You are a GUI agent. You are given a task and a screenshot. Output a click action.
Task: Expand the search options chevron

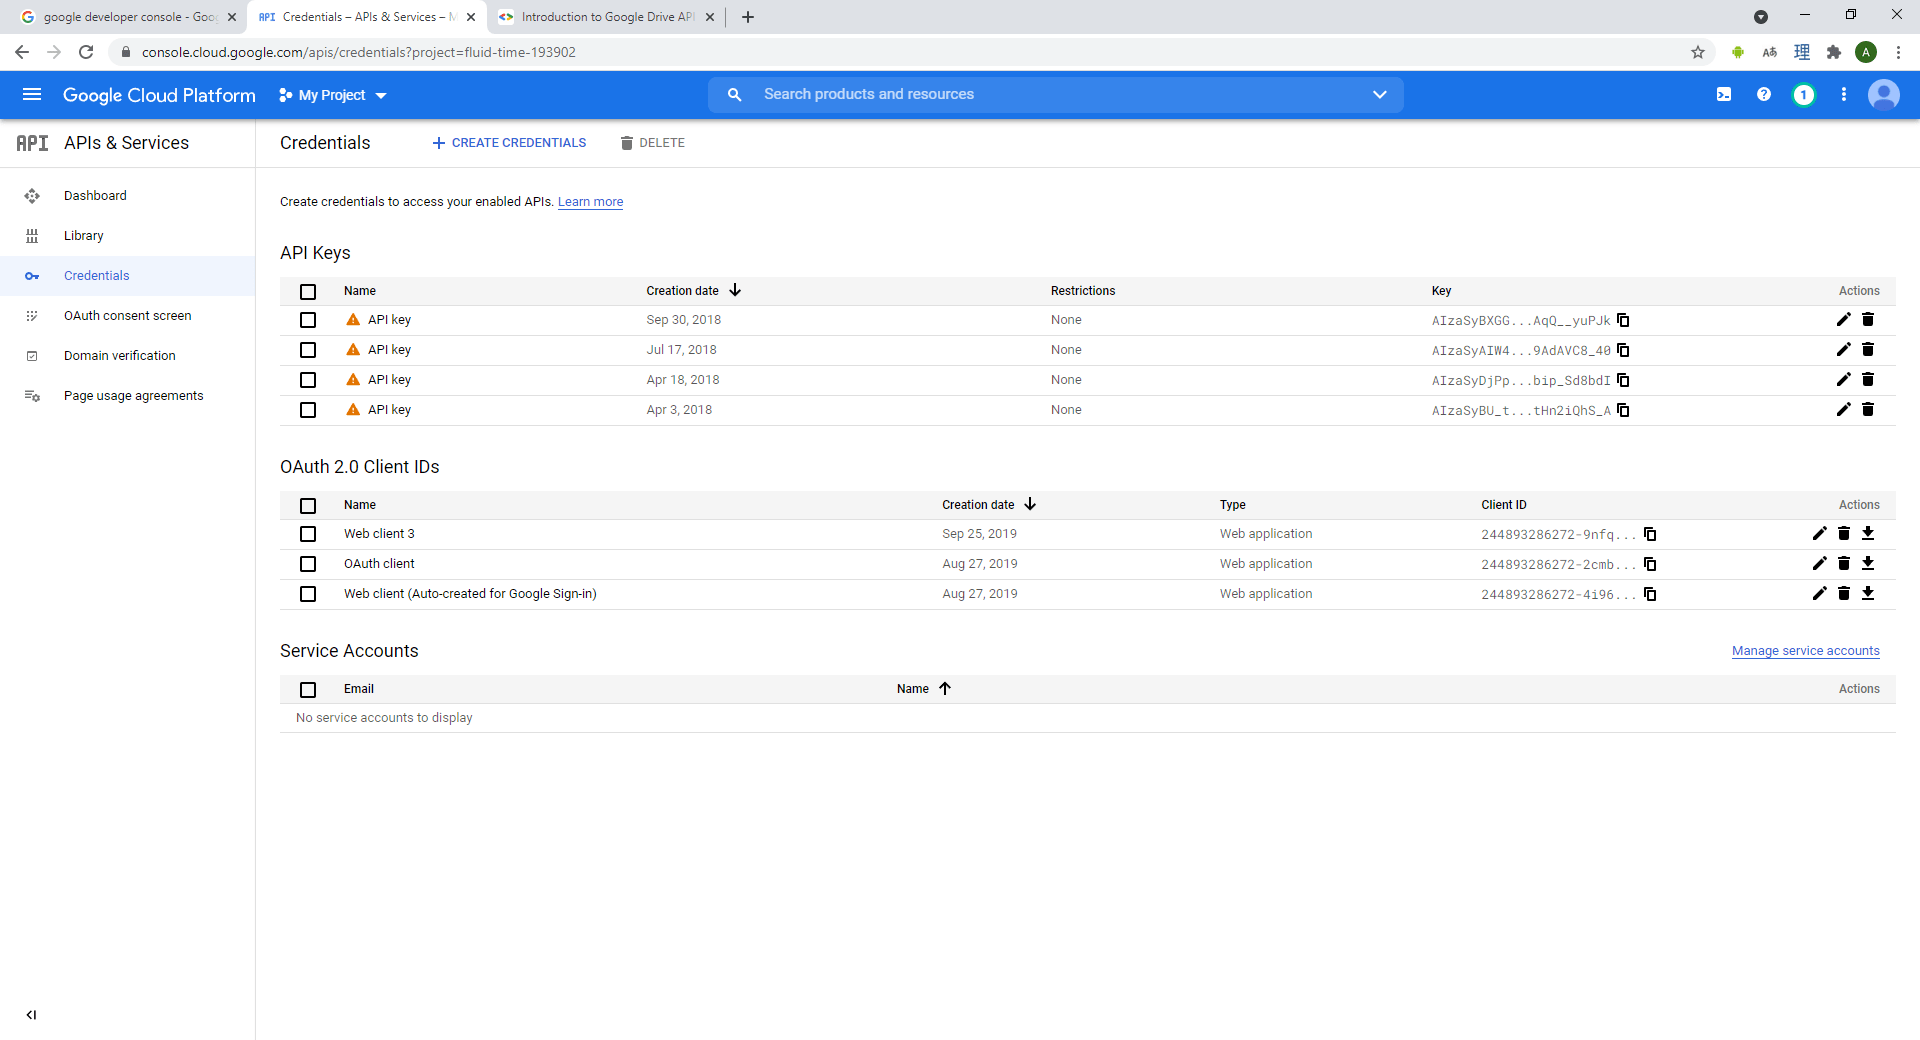[1380, 94]
